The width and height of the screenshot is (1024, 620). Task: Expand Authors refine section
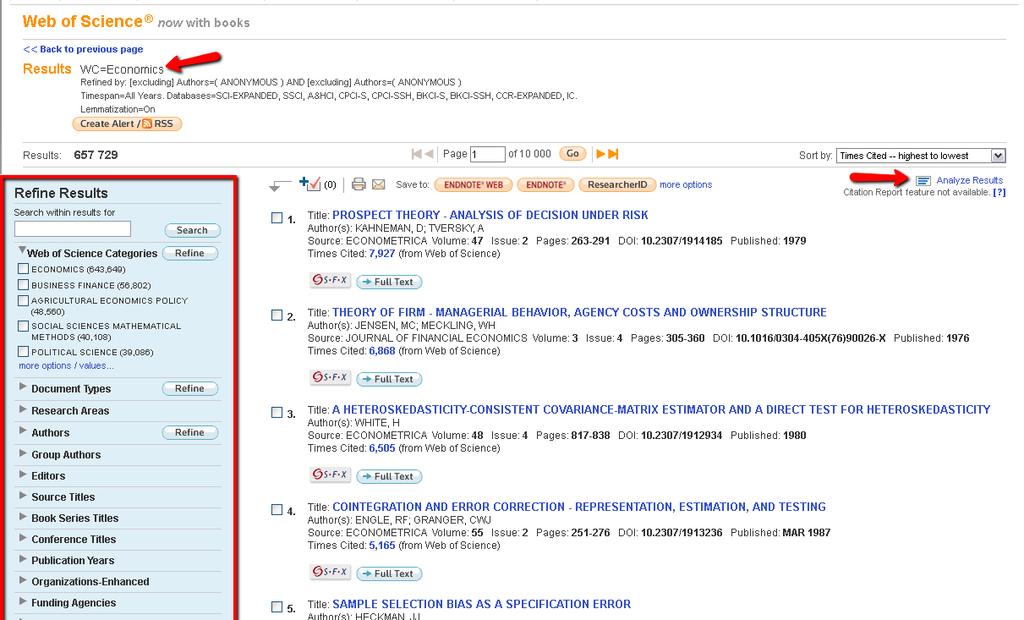coord(23,431)
